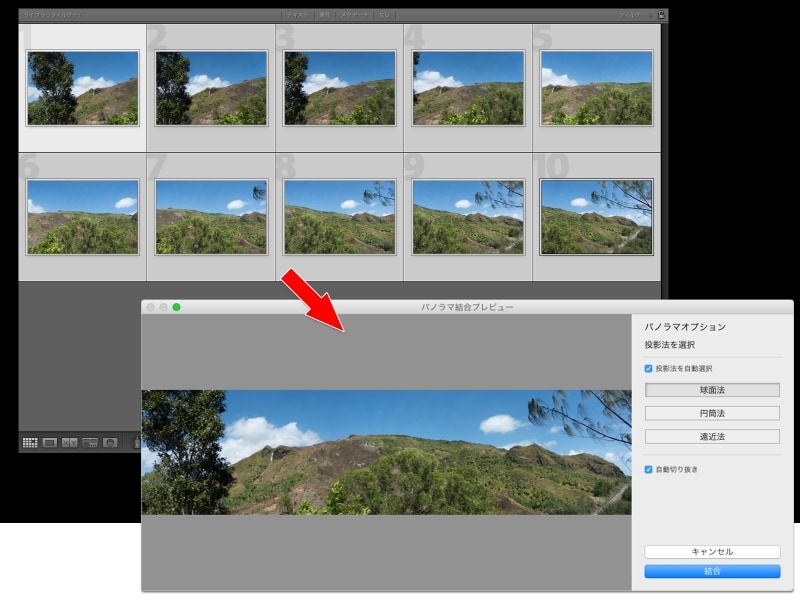Open People view face icon
Image resolution: width=800 pixels, height=600 pixels.
[110, 442]
